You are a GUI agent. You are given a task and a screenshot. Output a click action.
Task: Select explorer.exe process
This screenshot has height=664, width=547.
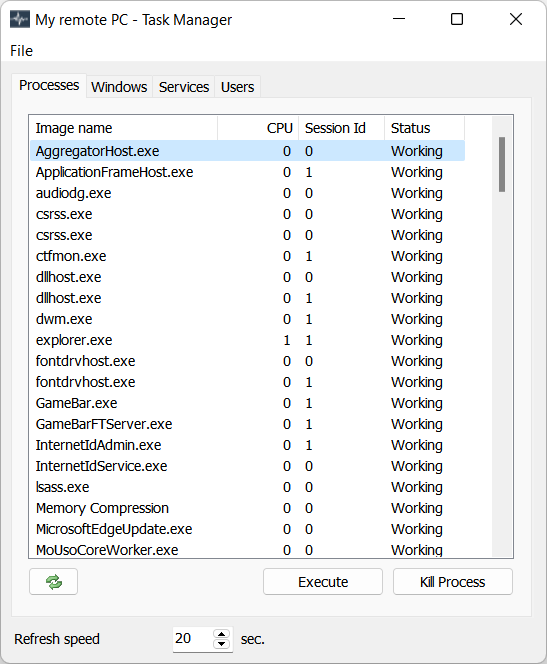[247, 340]
